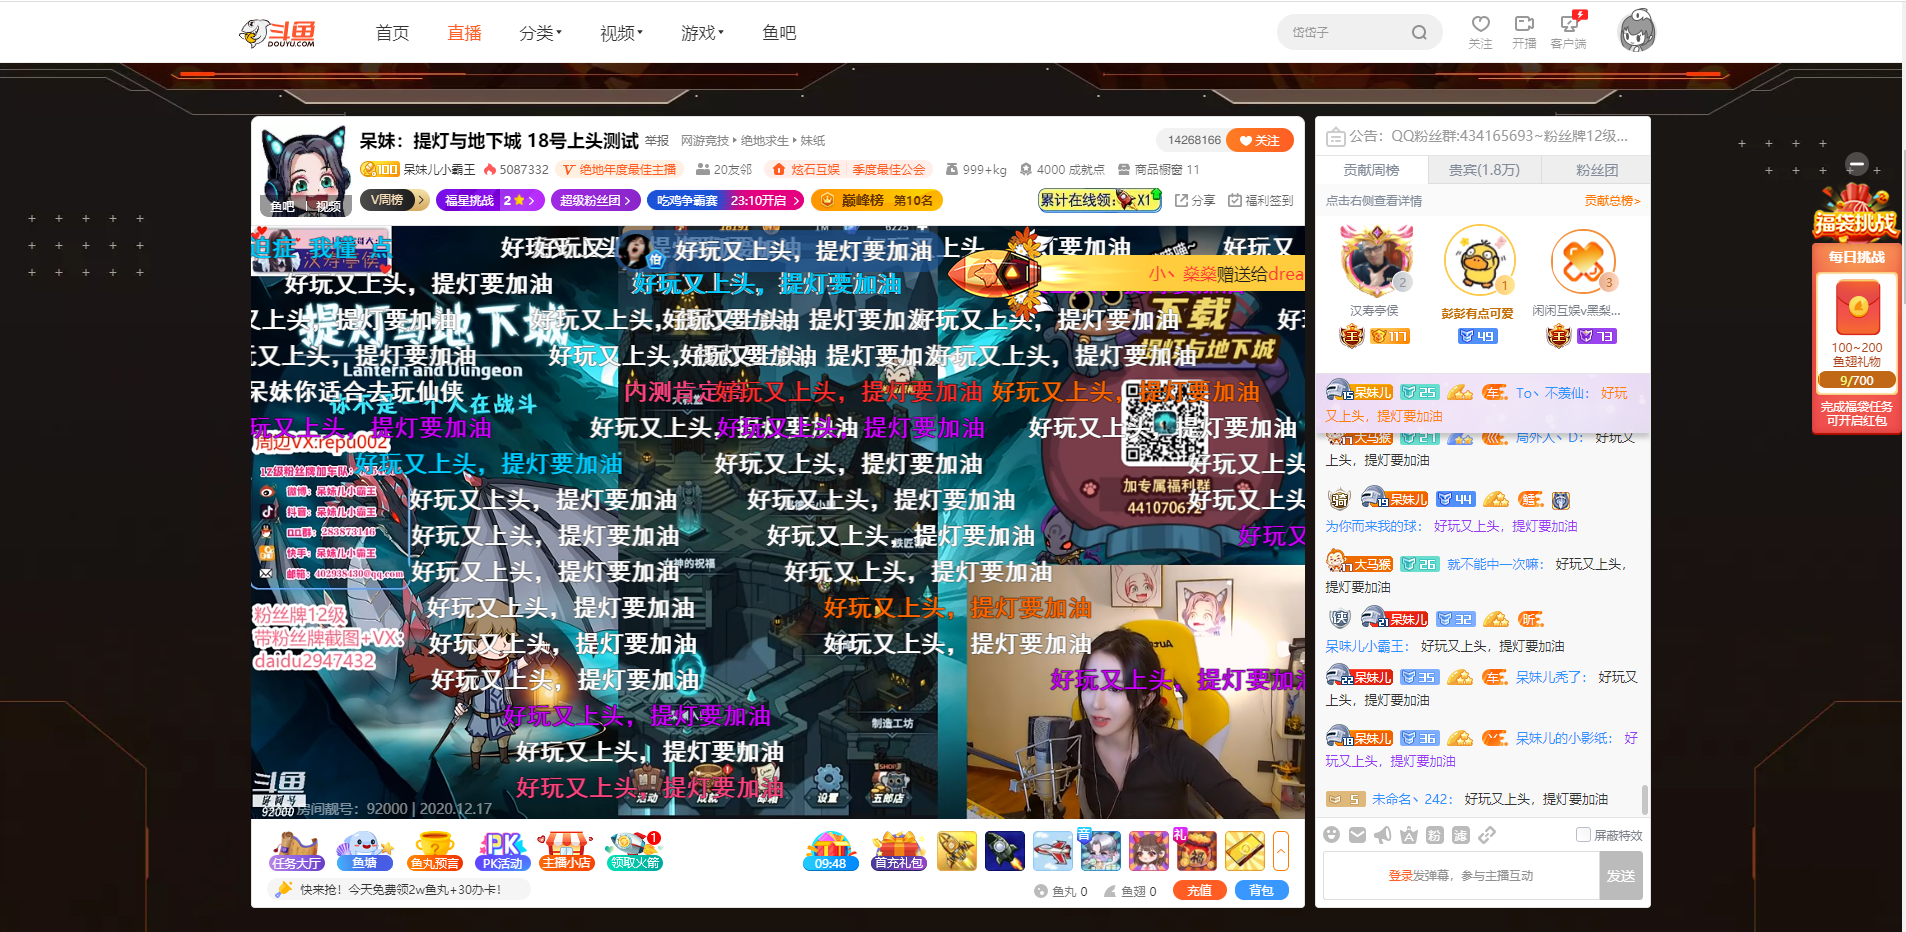Switch to 贵宾(1.8万) tab
Image resolution: width=1906 pixels, height=932 pixels.
[1484, 170]
